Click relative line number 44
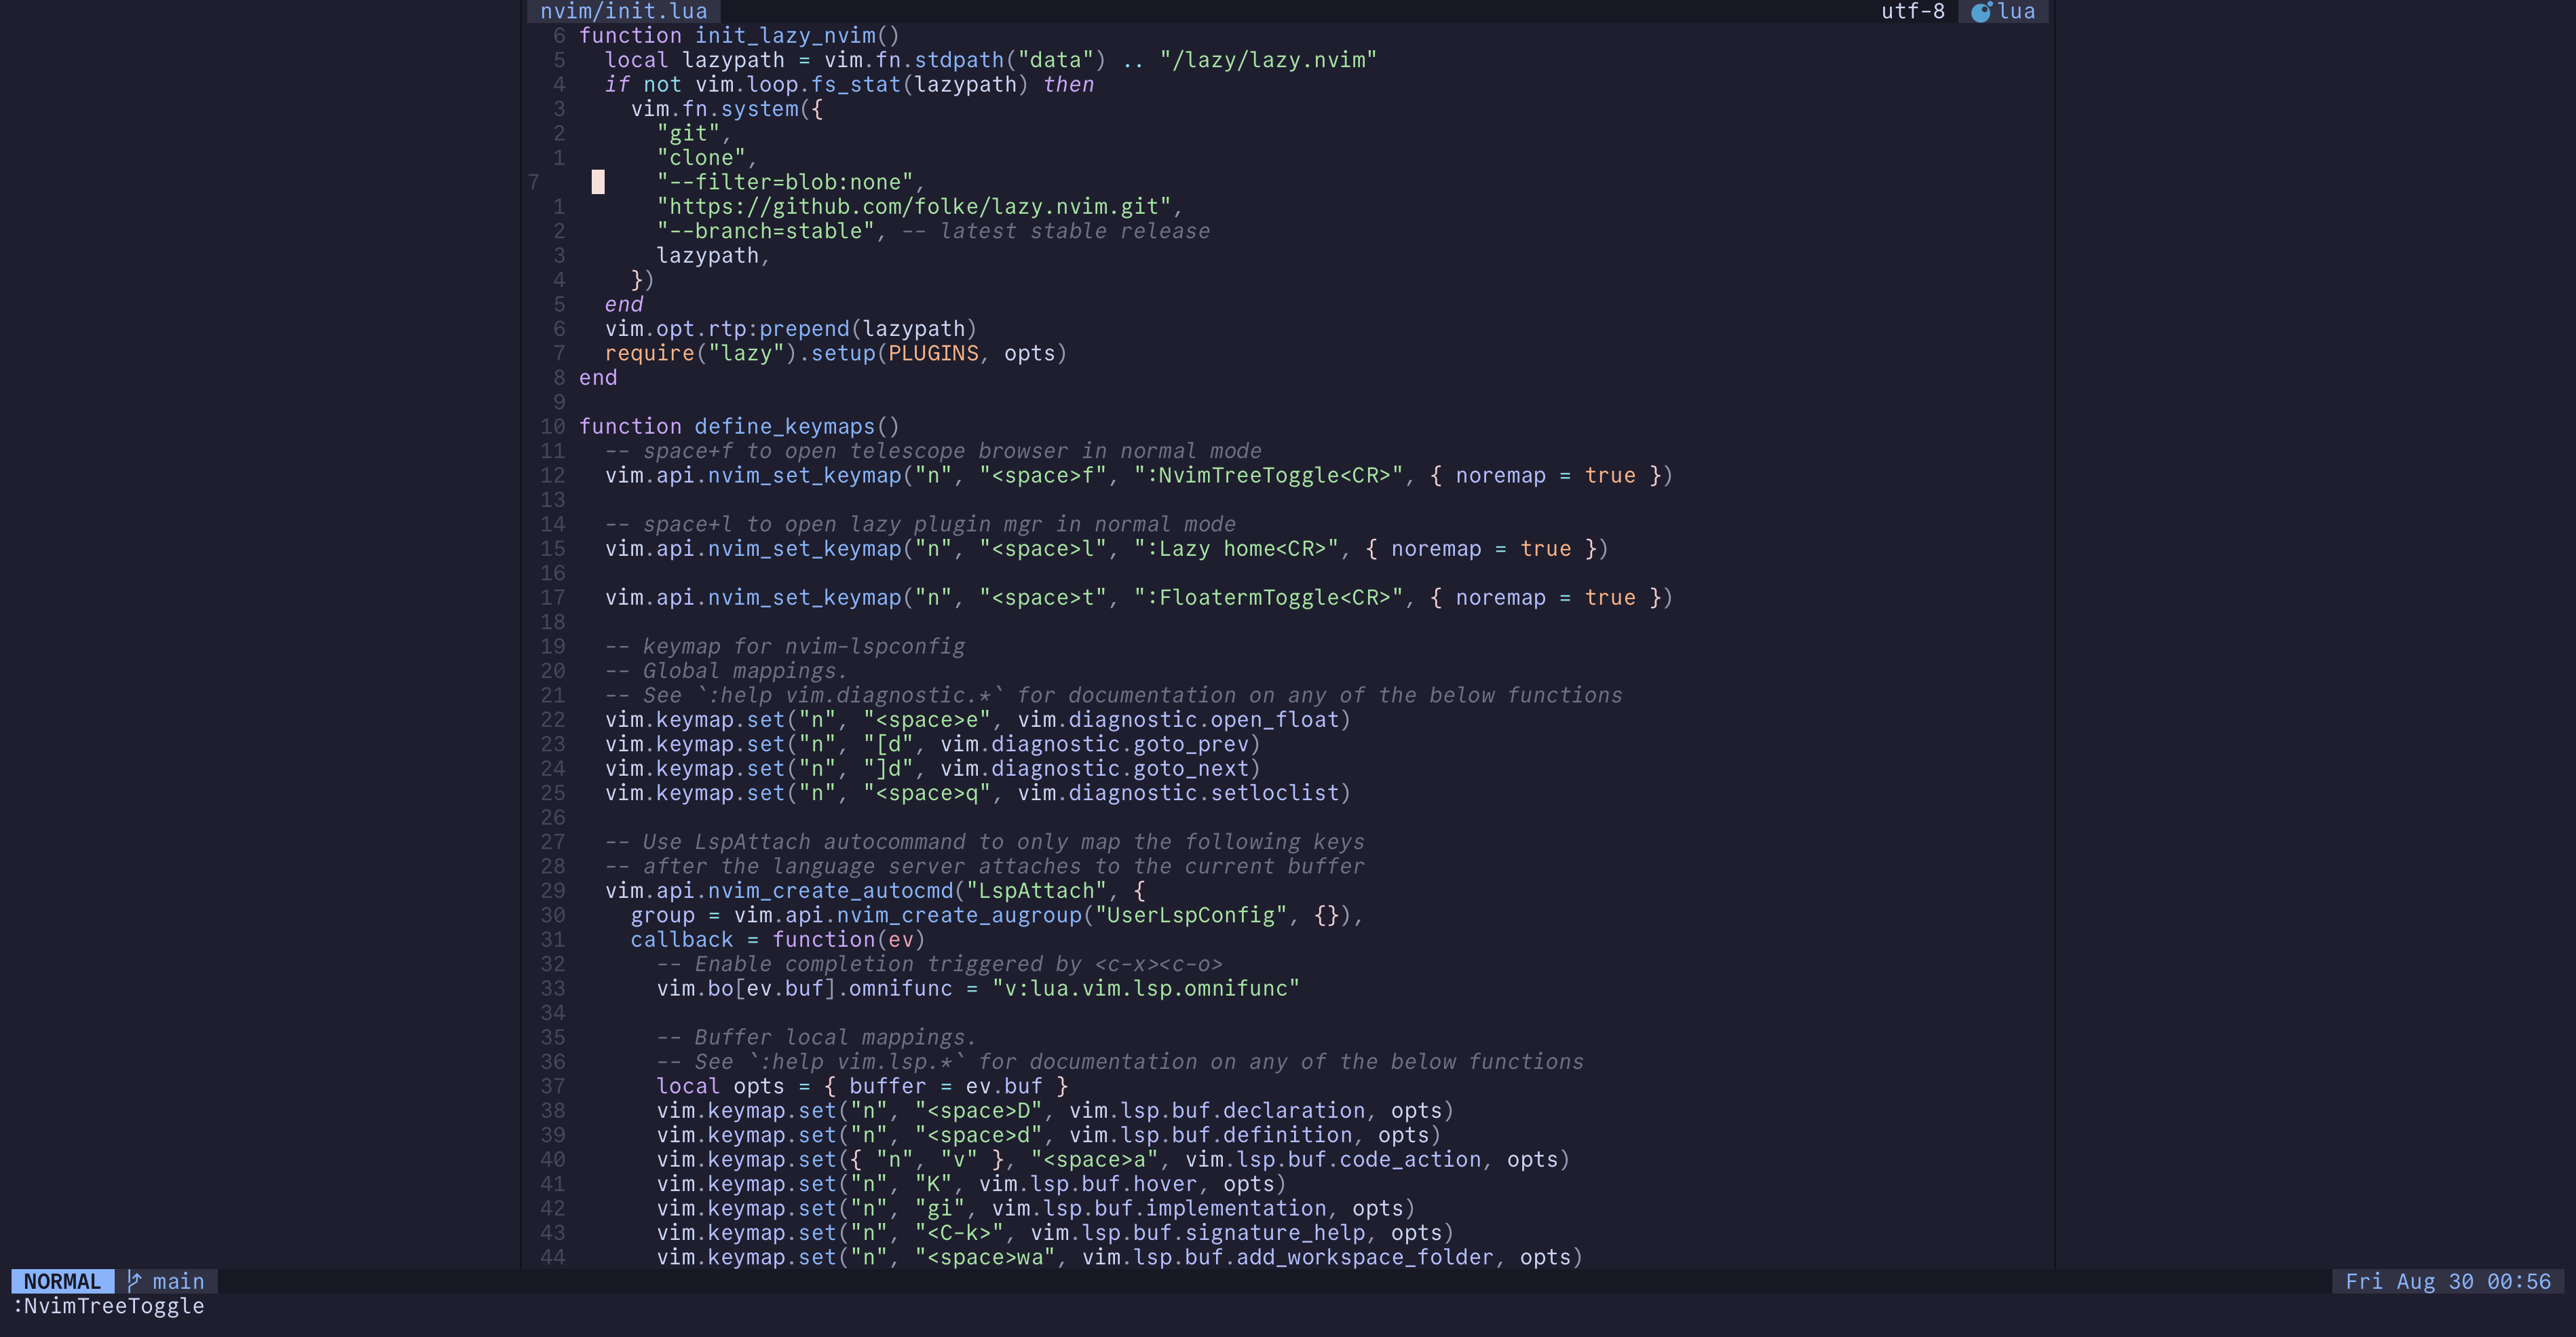Screen dimensions: 2576x1337 click(552, 1257)
